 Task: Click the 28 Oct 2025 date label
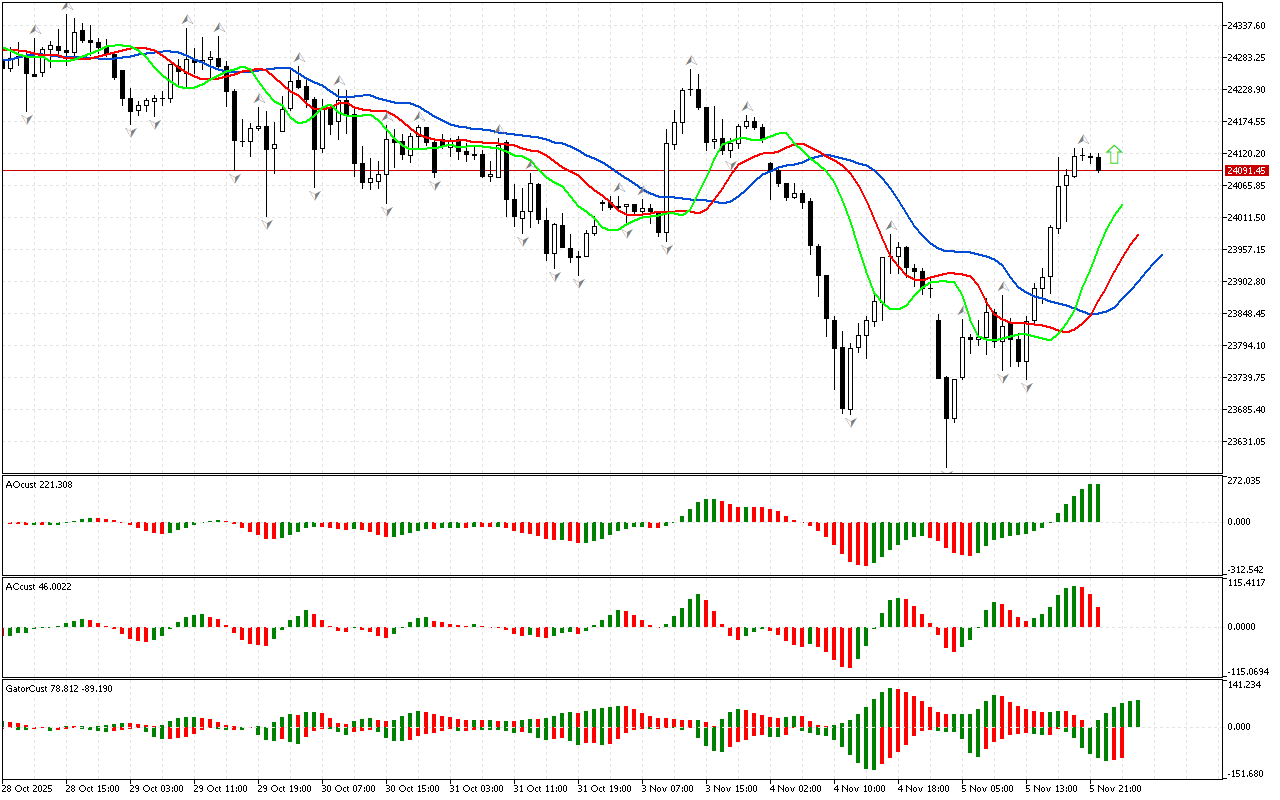click(28, 789)
